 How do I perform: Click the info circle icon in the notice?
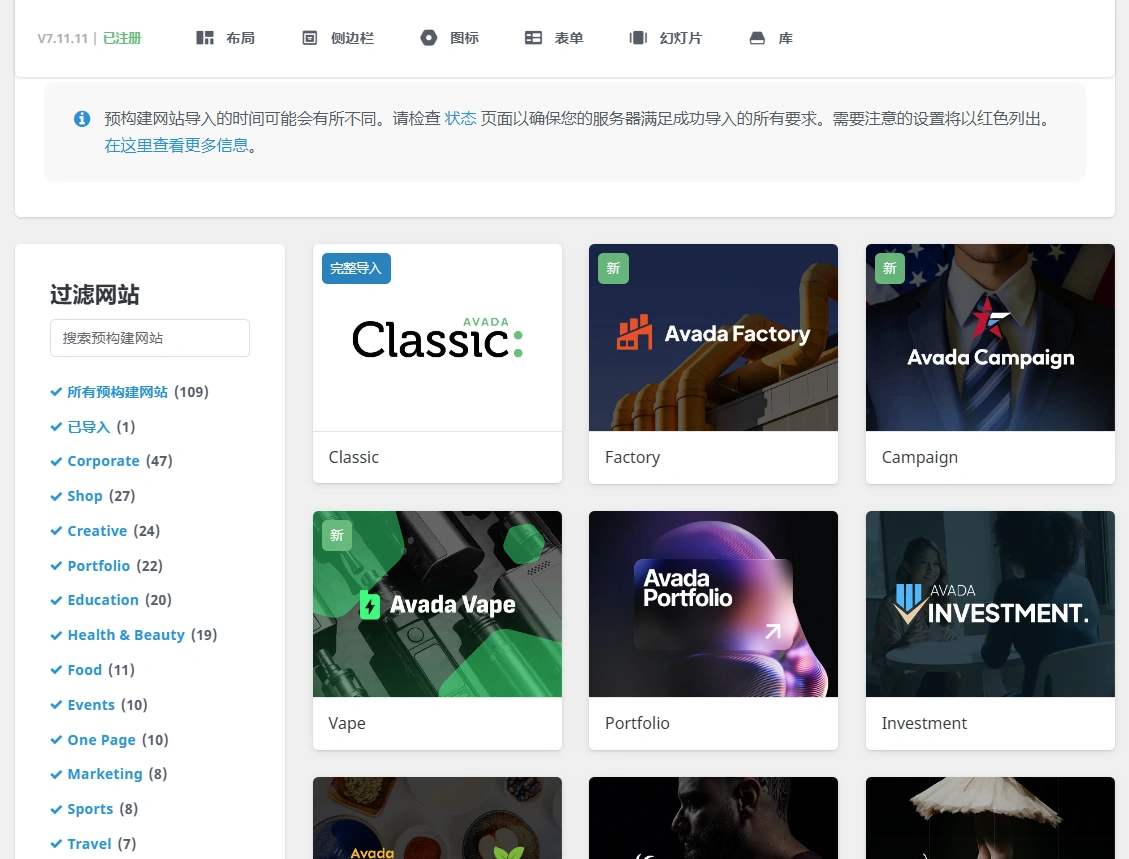coord(82,118)
